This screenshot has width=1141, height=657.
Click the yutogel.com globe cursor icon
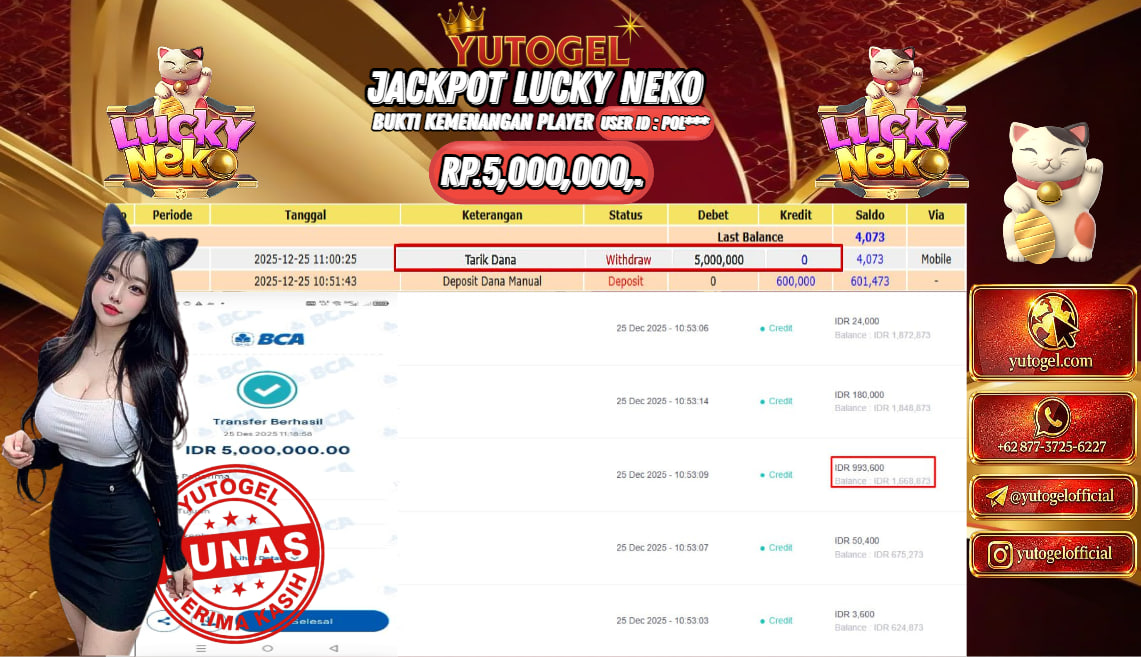pyautogui.click(x=1052, y=321)
